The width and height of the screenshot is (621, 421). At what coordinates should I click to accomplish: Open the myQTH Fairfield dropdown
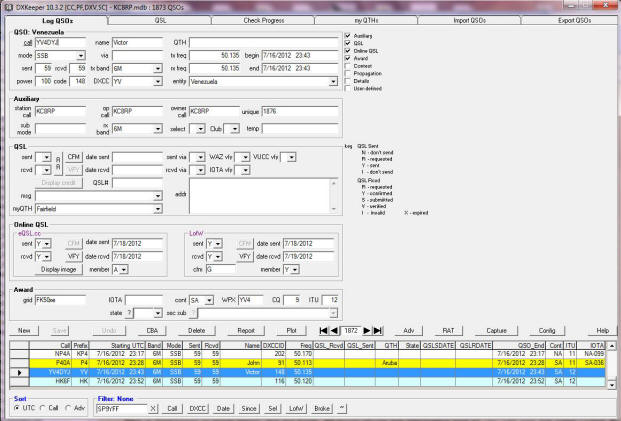point(158,209)
